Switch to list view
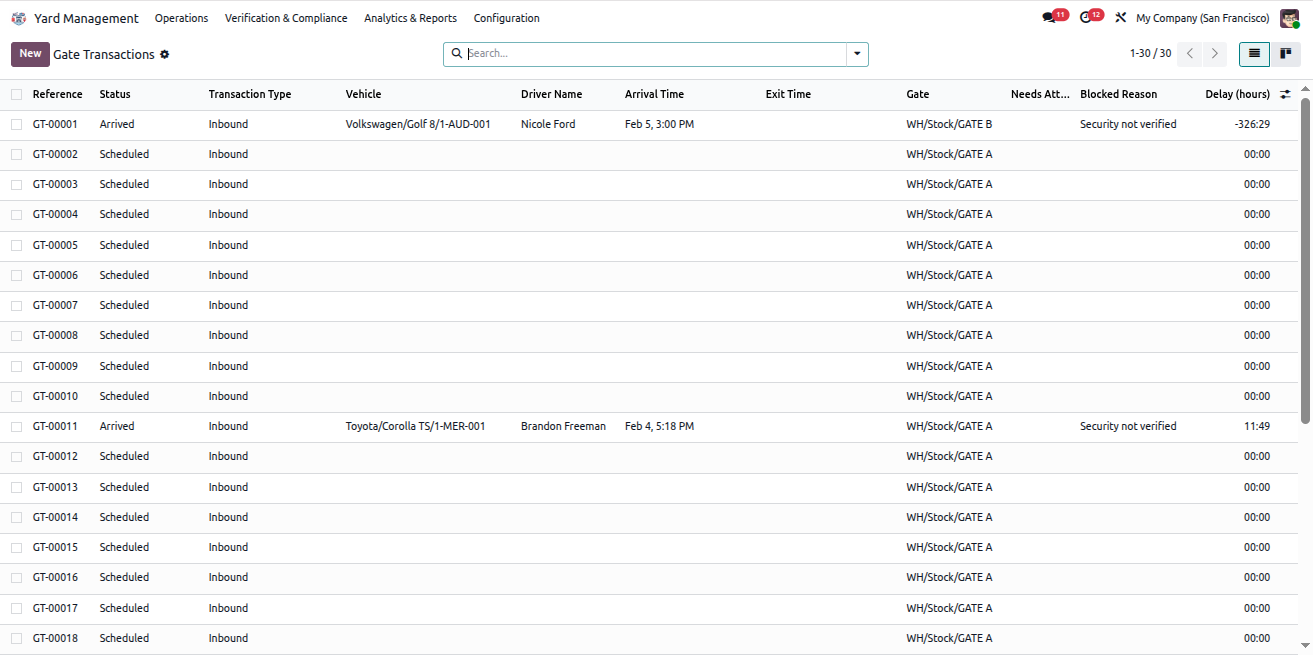Image resolution: width=1313 pixels, height=655 pixels. (x=1254, y=54)
